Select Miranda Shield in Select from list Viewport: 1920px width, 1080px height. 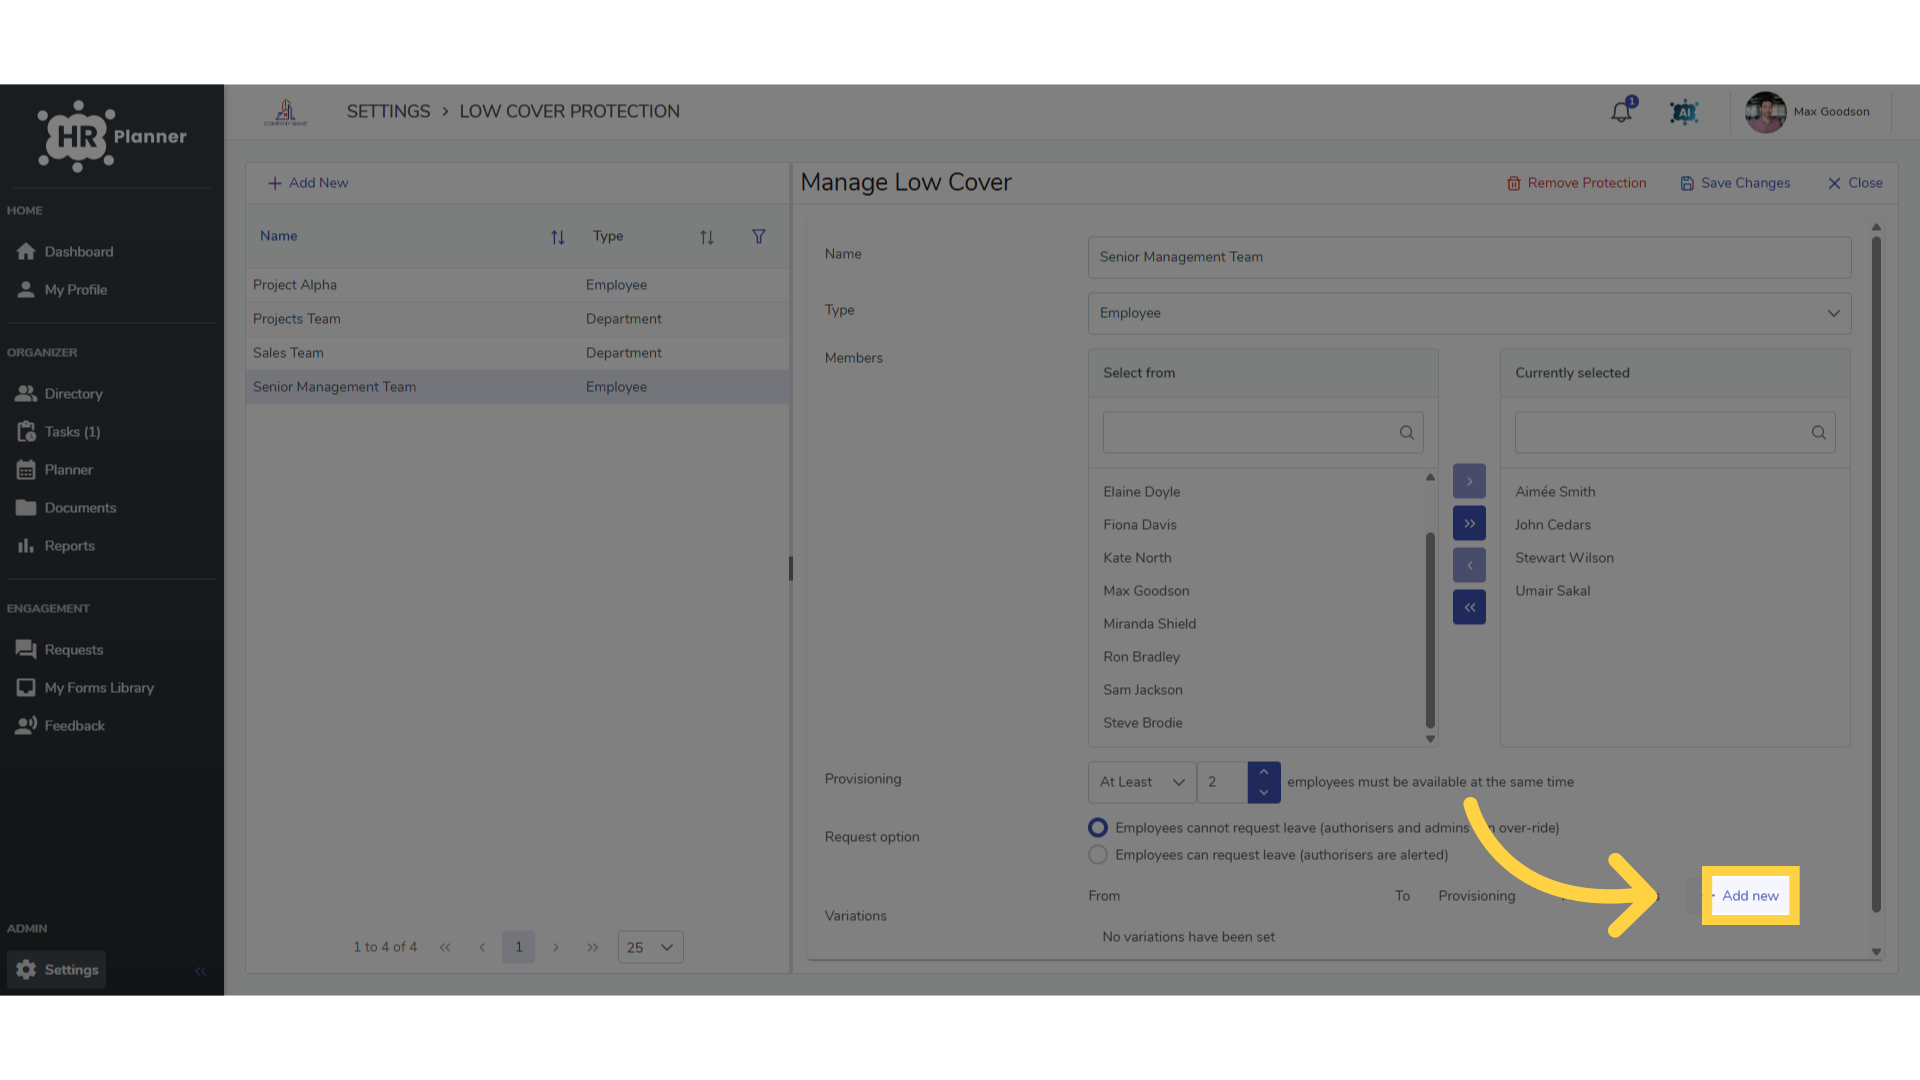1149,624
